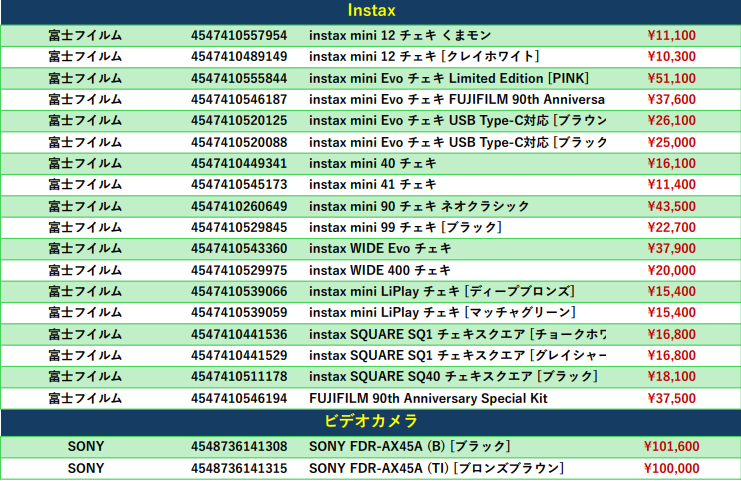Viewport: 741px width, 481px height.
Task: Select price ¥22,700
Action: tap(672, 228)
